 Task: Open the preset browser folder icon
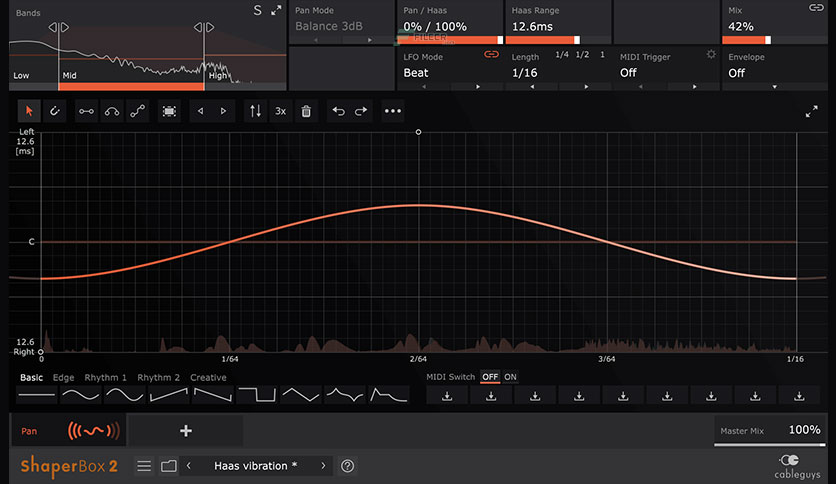[168, 466]
